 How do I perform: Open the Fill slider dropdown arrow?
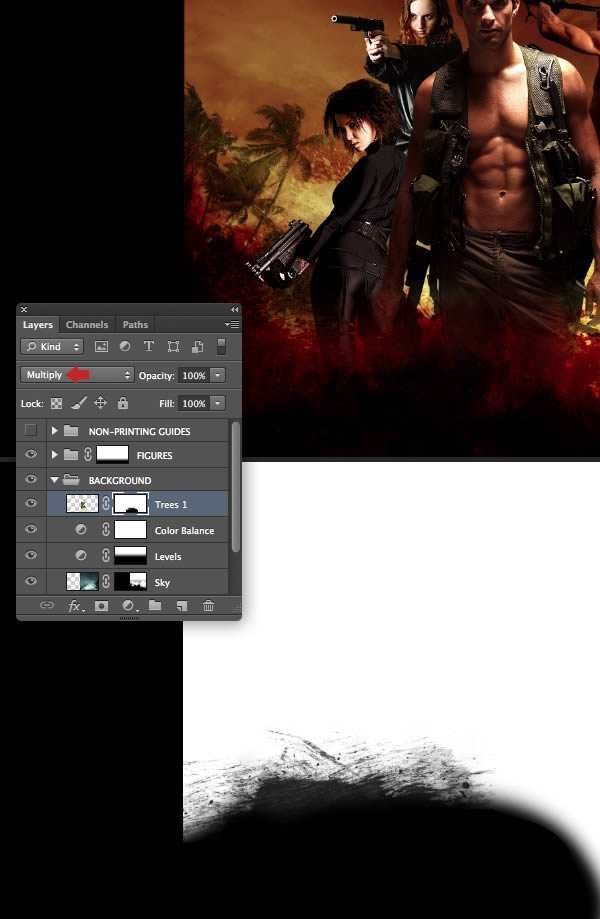click(x=217, y=403)
